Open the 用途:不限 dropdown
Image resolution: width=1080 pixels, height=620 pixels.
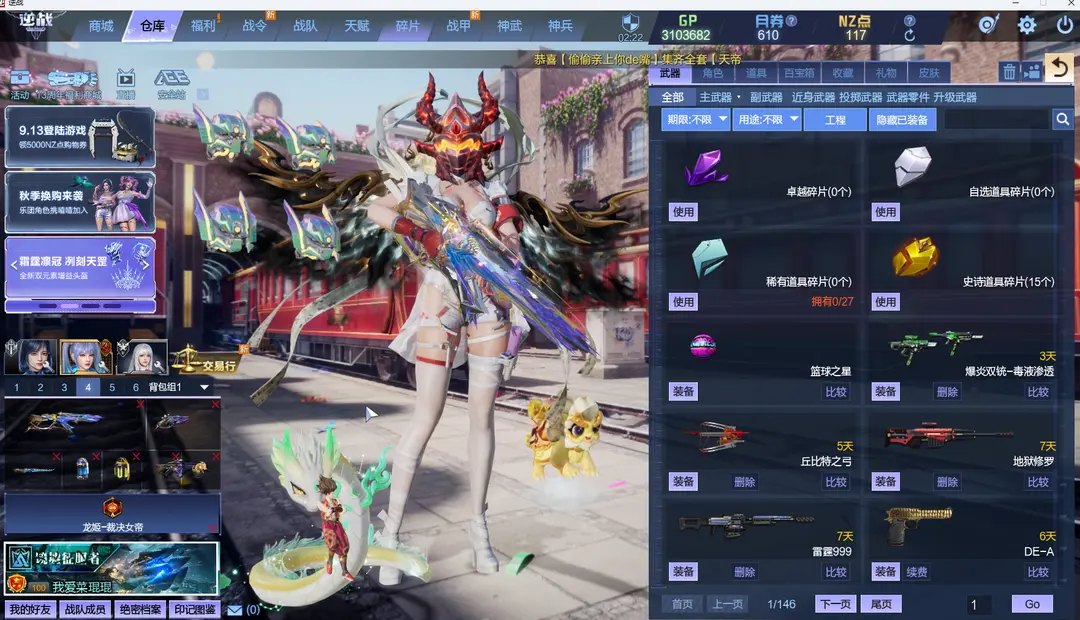pyautogui.click(x=767, y=120)
